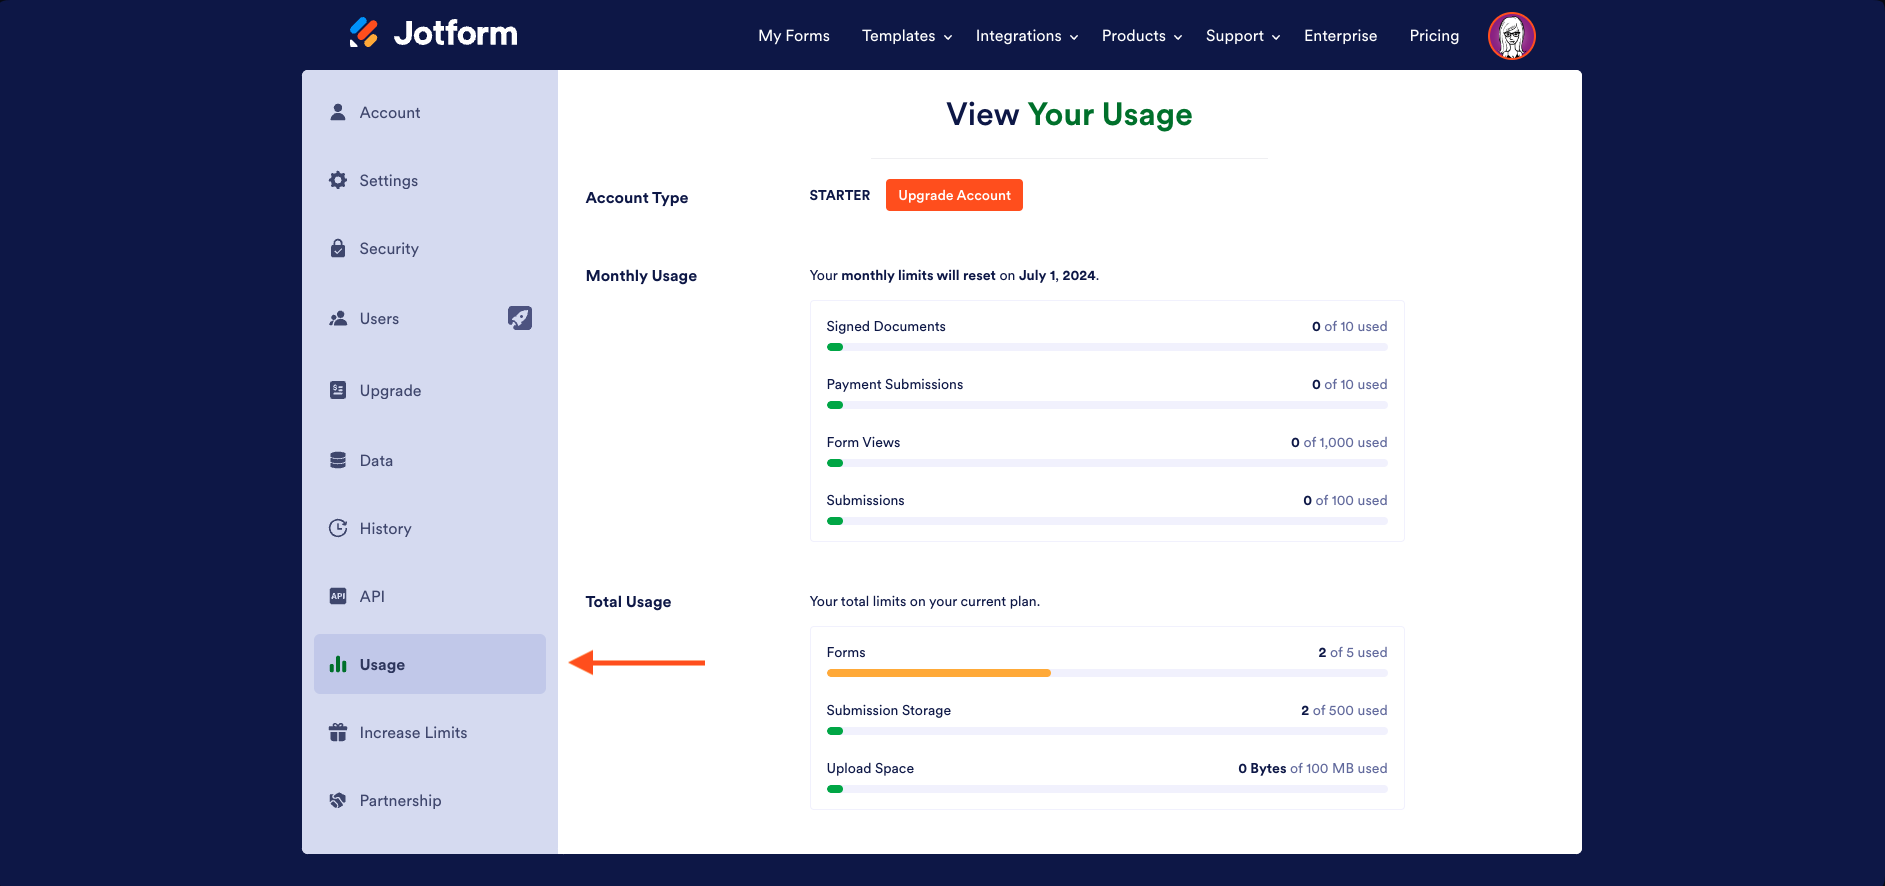Click the Upgrade Account button

coord(954,195)
